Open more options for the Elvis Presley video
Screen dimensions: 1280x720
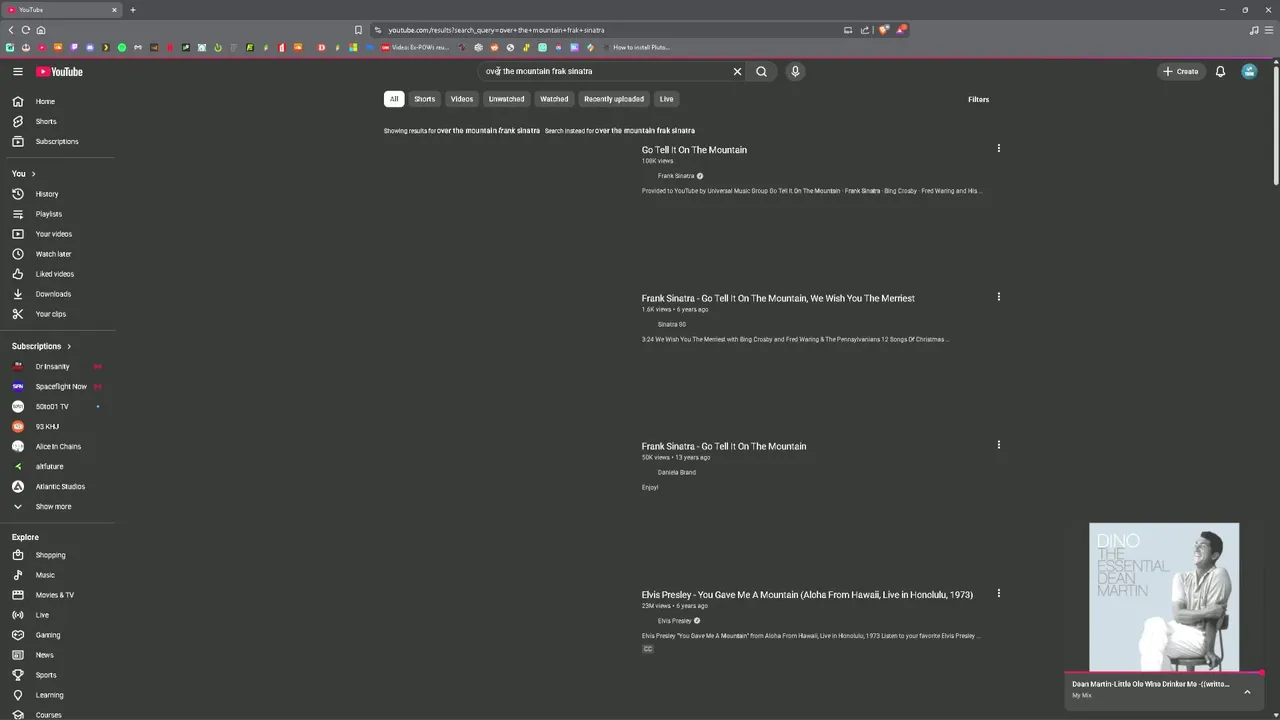coord(998,594)
